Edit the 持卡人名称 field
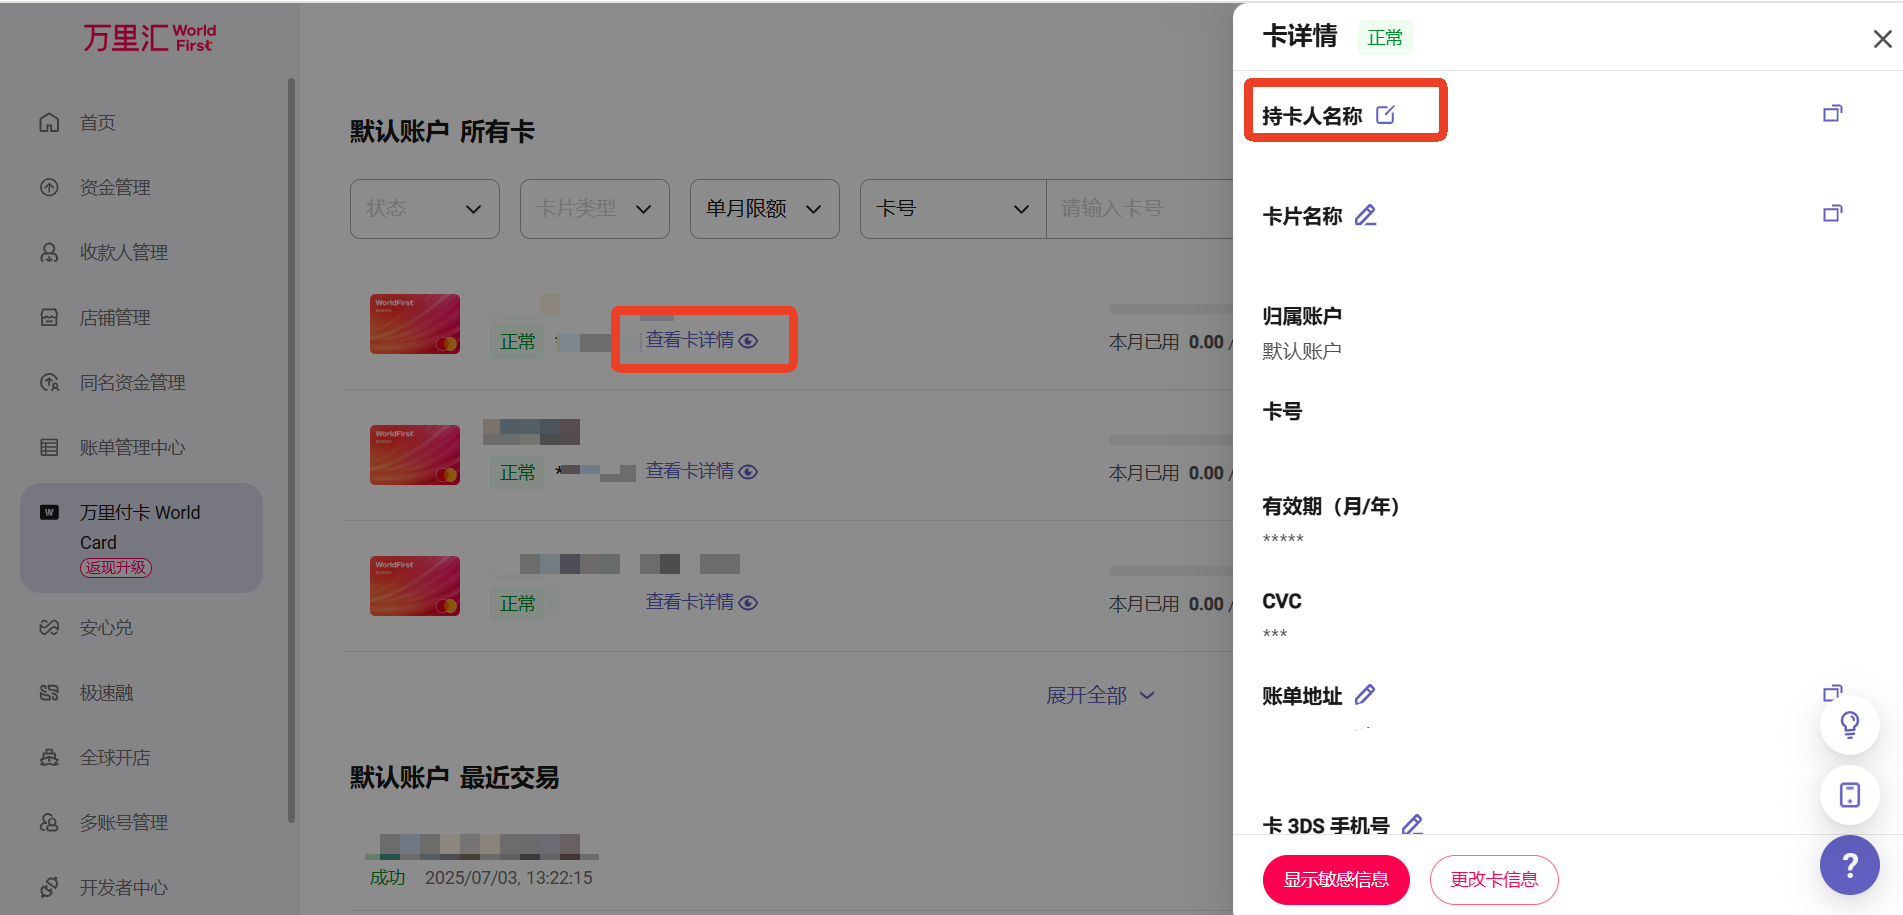 (x=1385, y=115)
